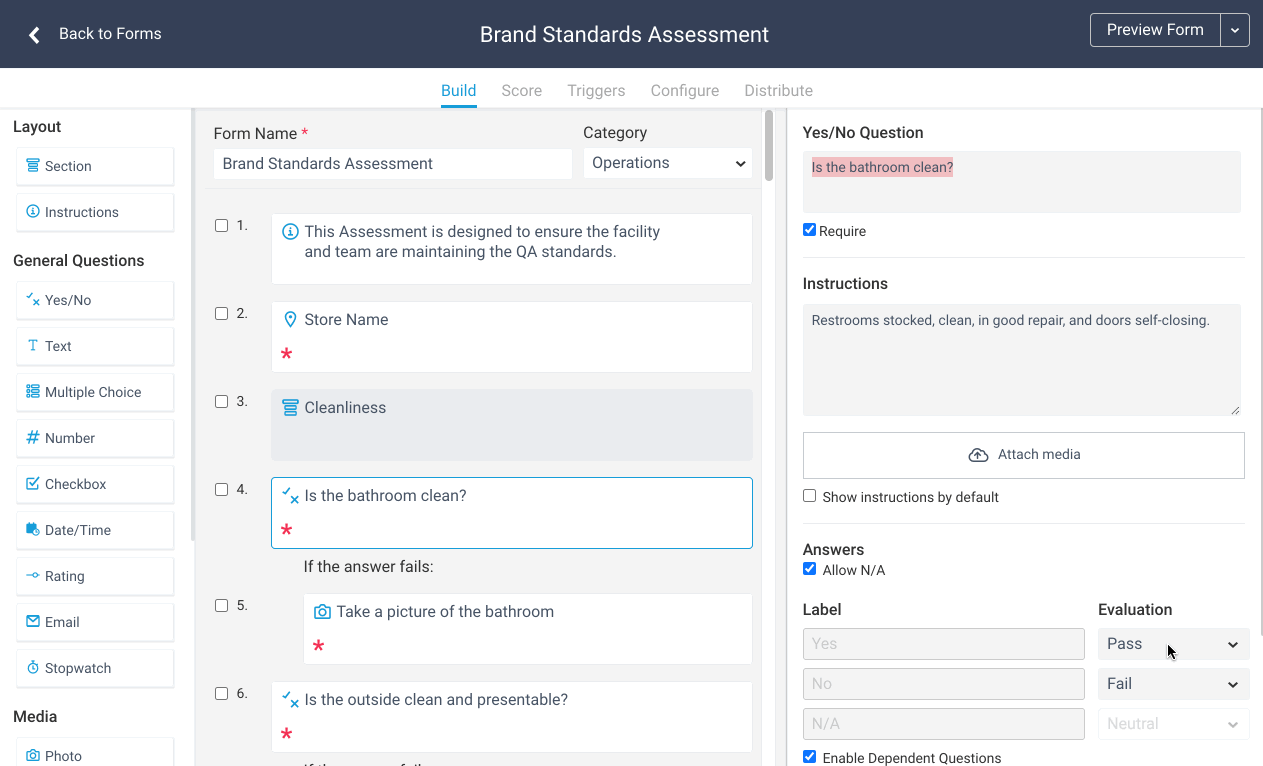Open the Pass evaluation dropdown
The image size is (1263, 766).
tap(1174, 644)
